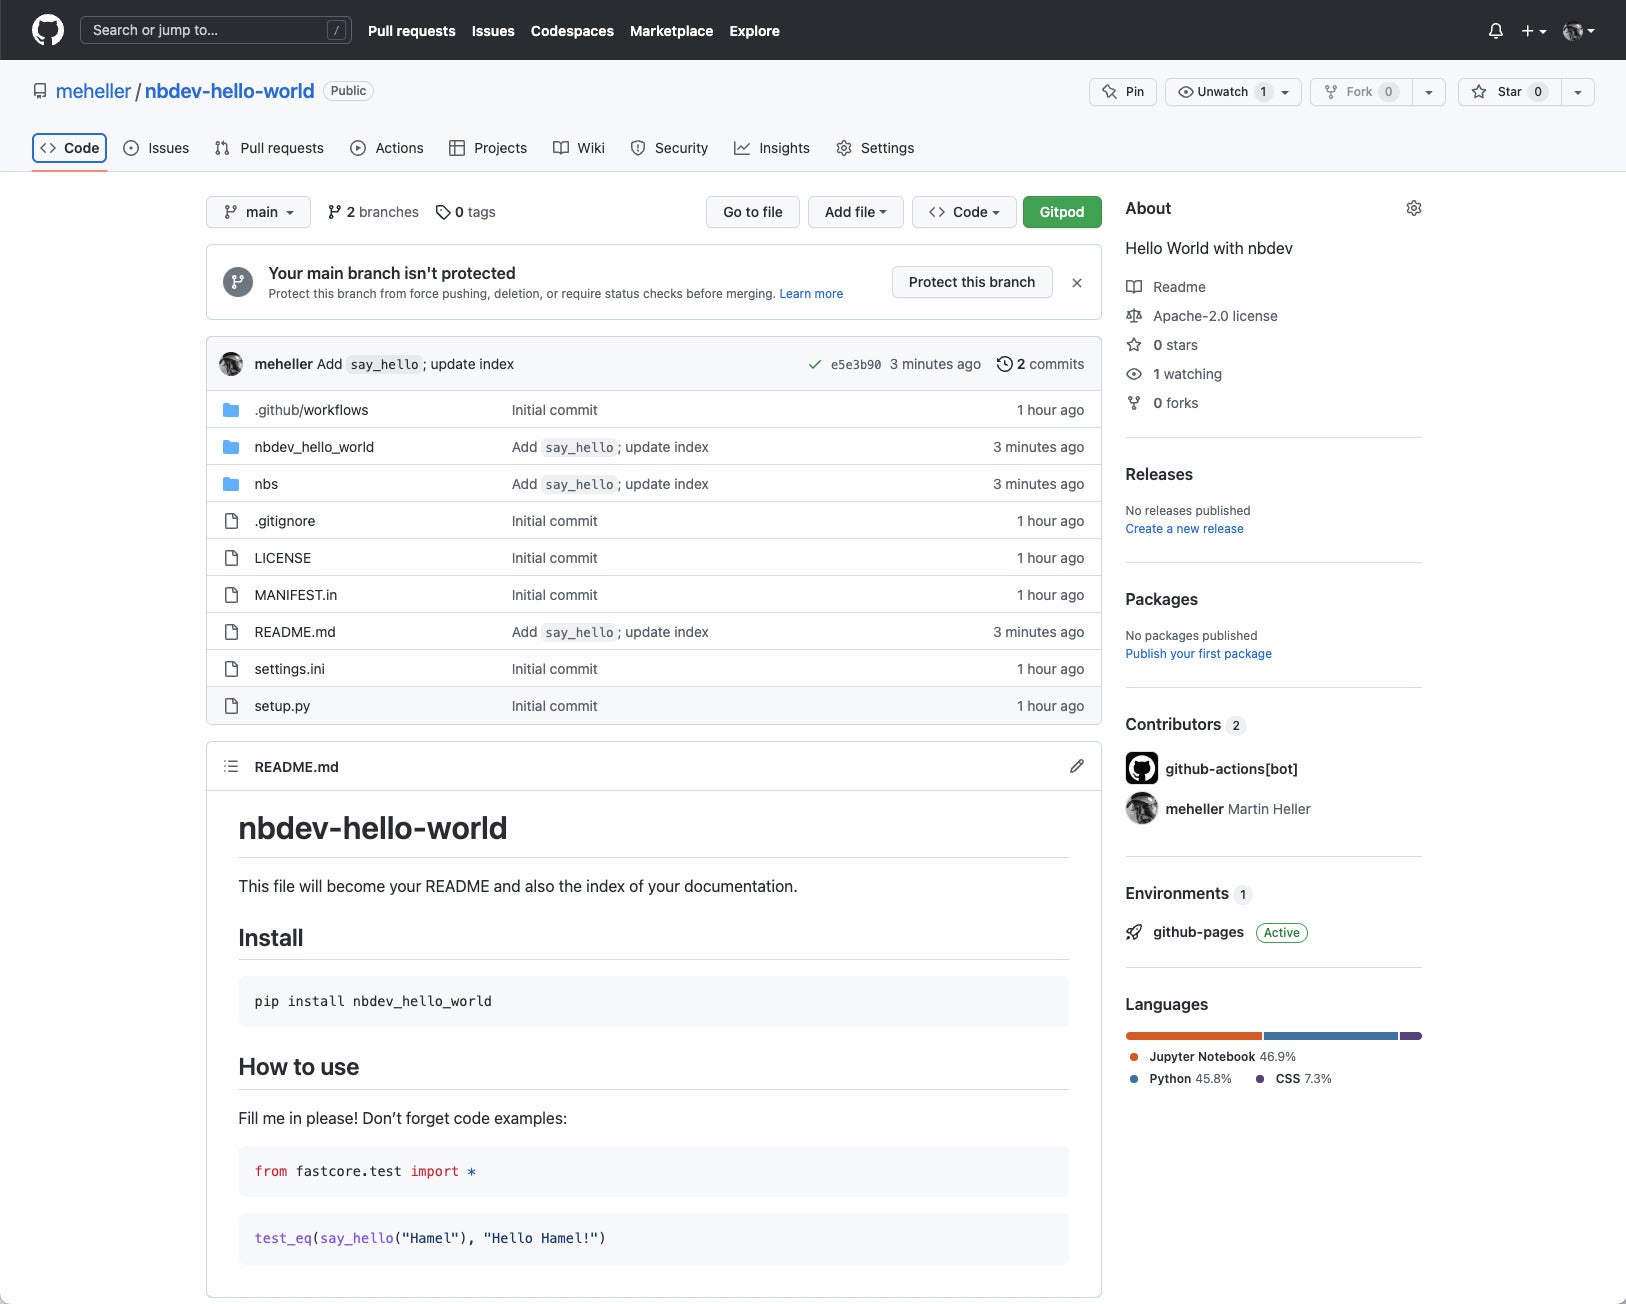Edit README with the pencil icon
The width and height of the screenshot is (1626, 1304).
[1077, 766]
